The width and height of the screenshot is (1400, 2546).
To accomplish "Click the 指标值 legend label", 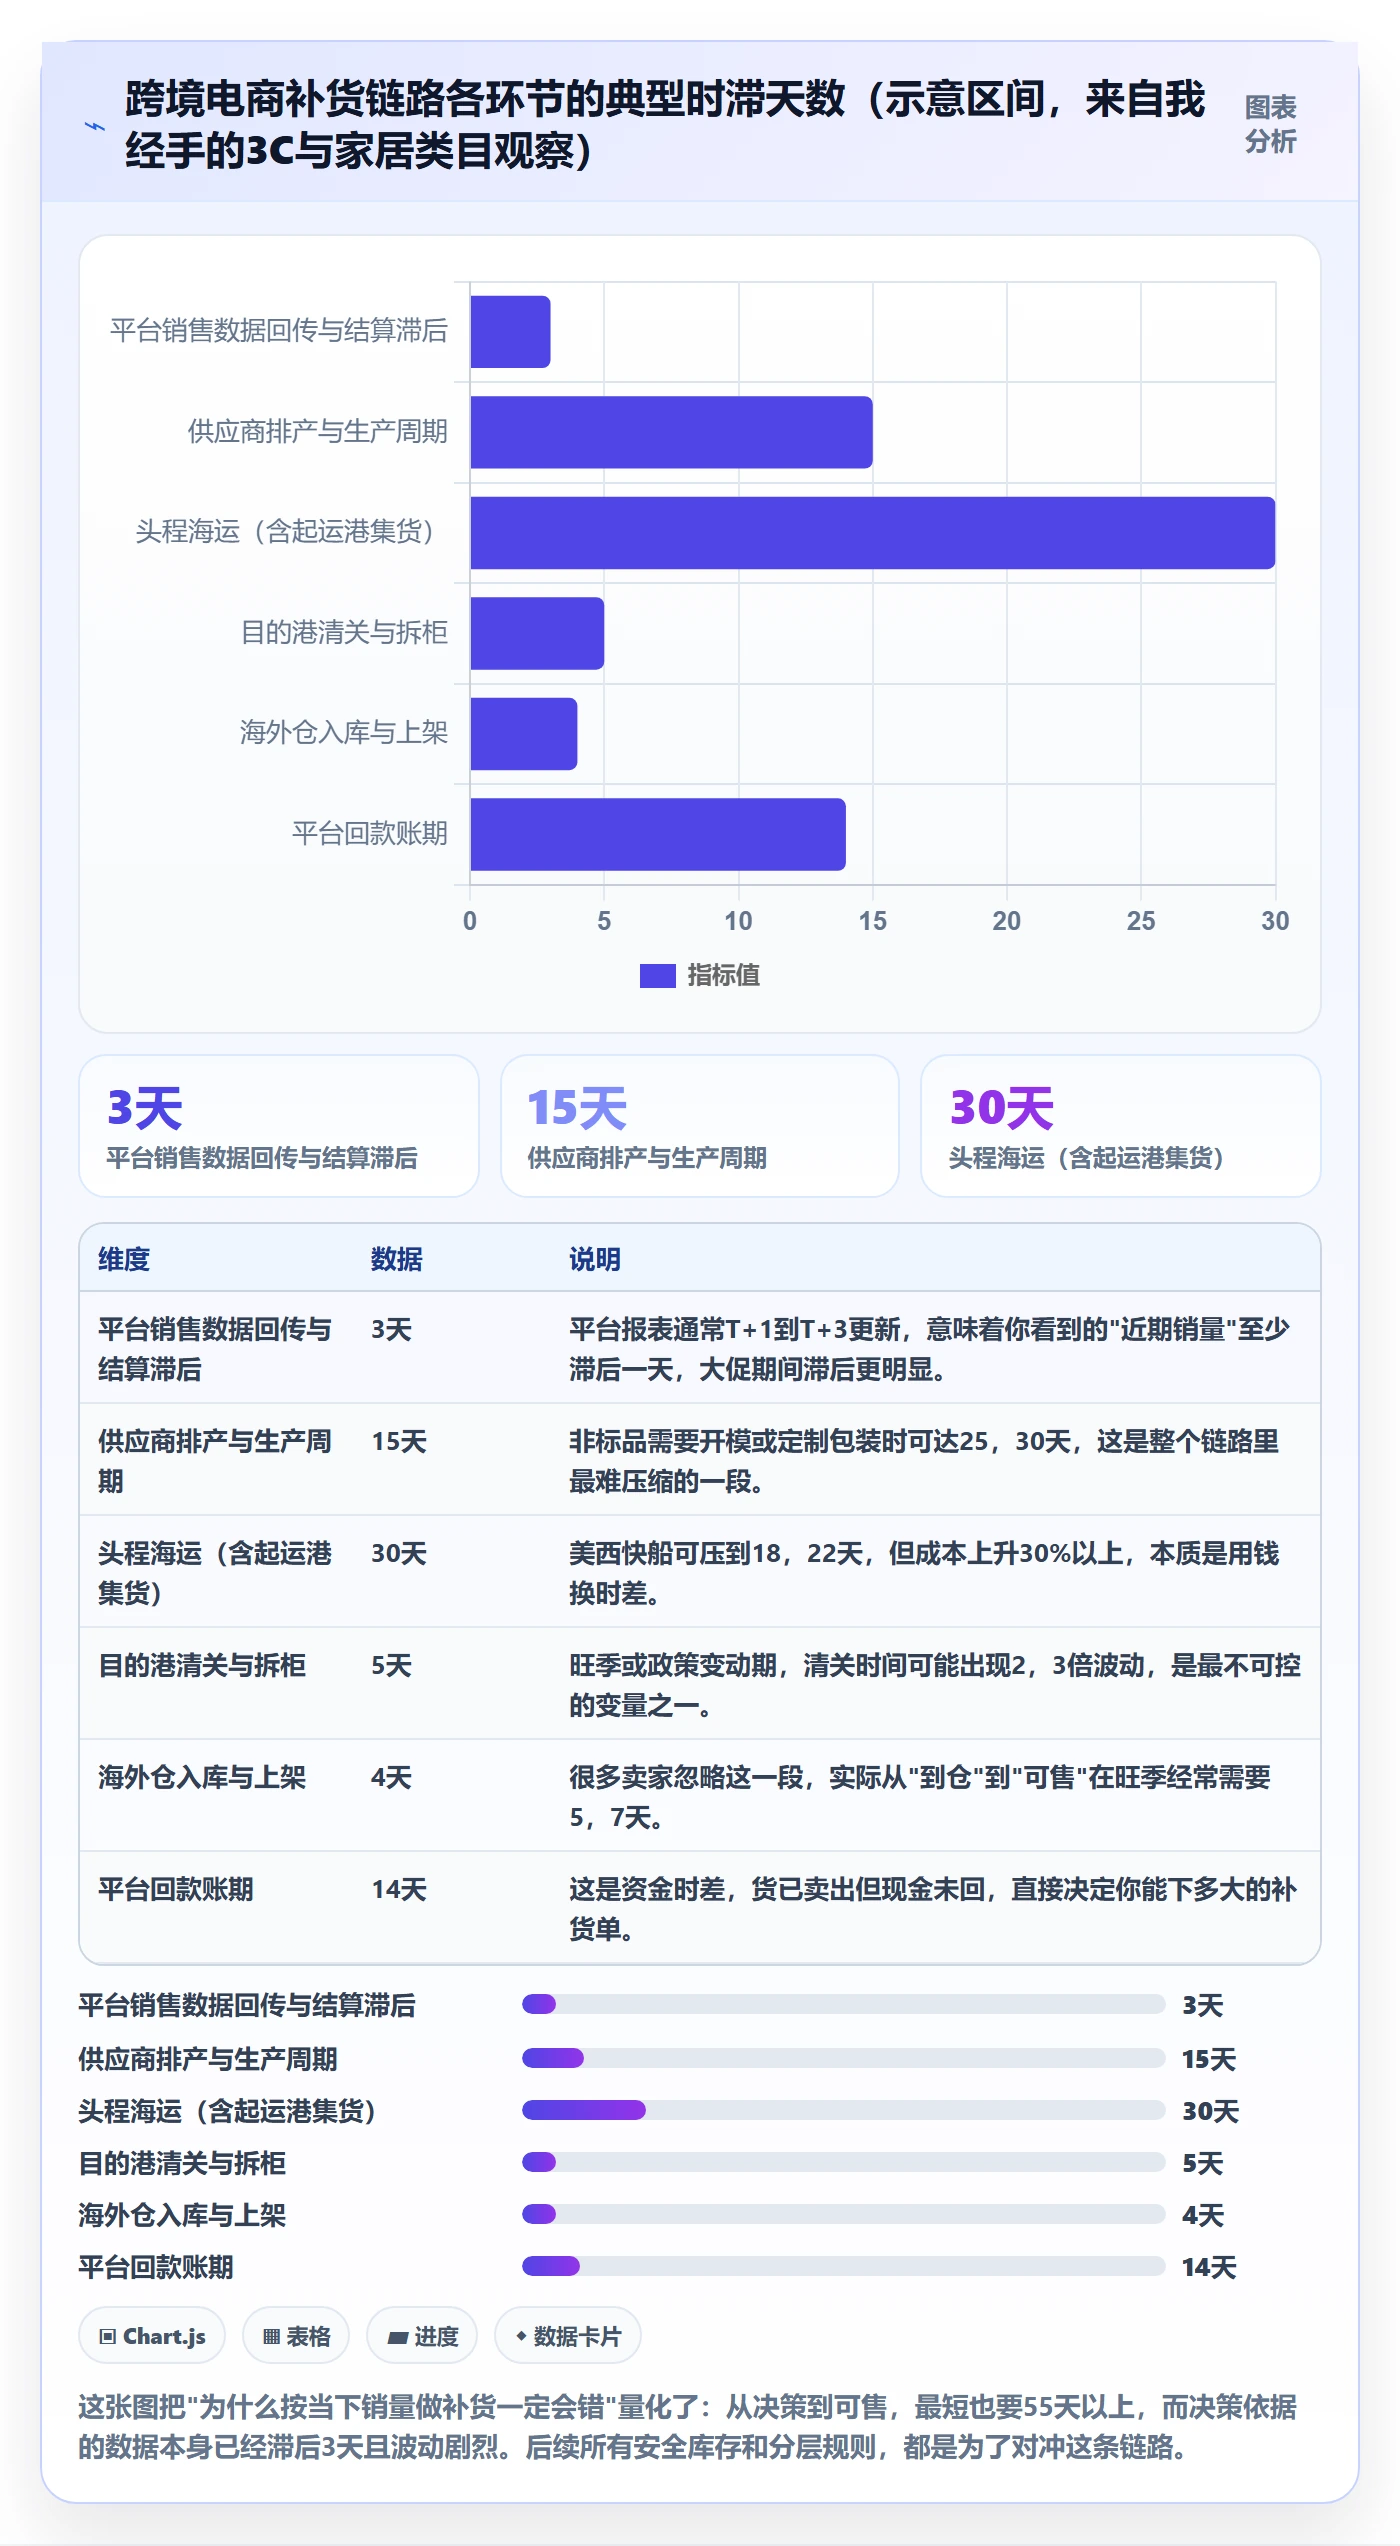I will click(723, 975).
